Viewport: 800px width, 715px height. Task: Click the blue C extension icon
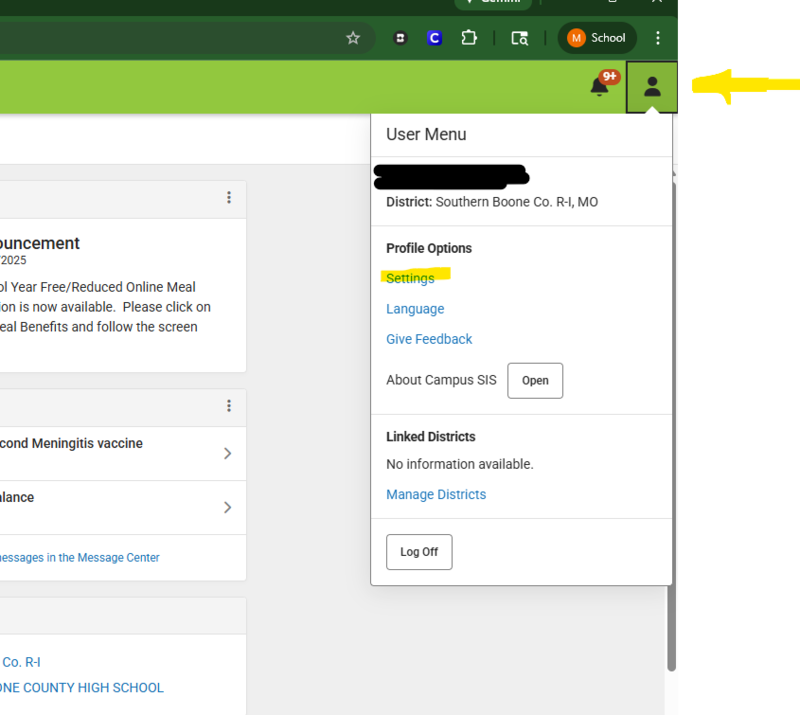click(435, 38)
